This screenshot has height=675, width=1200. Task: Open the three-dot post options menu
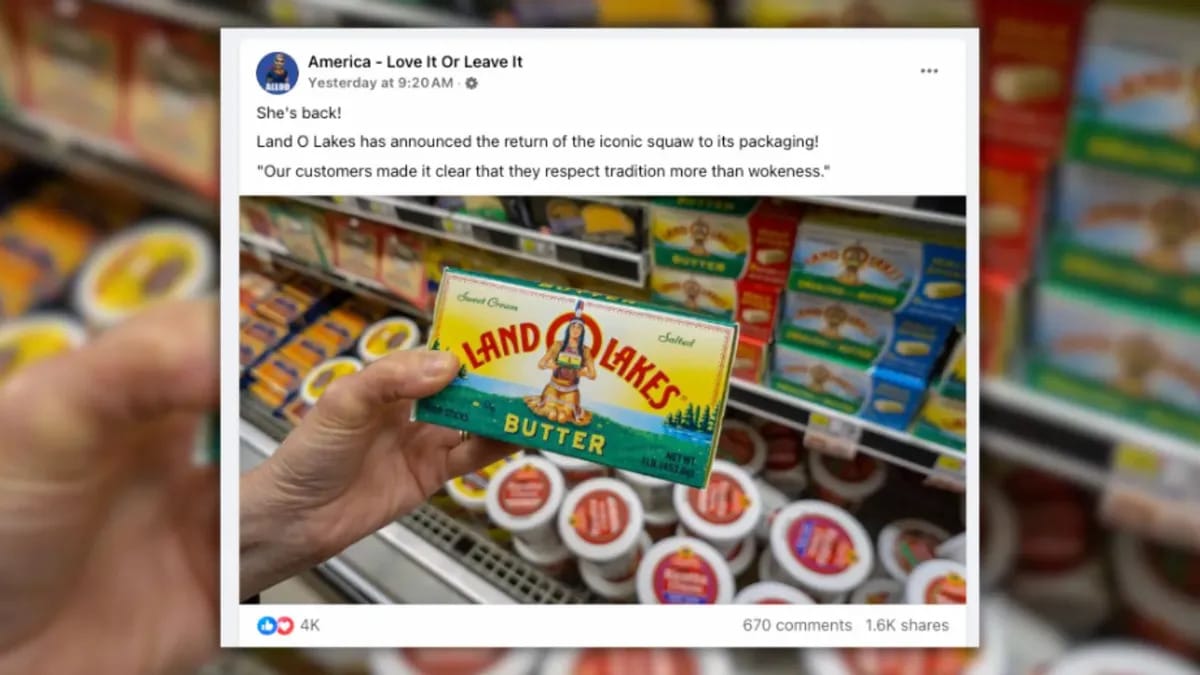click(x=929, y=70)
